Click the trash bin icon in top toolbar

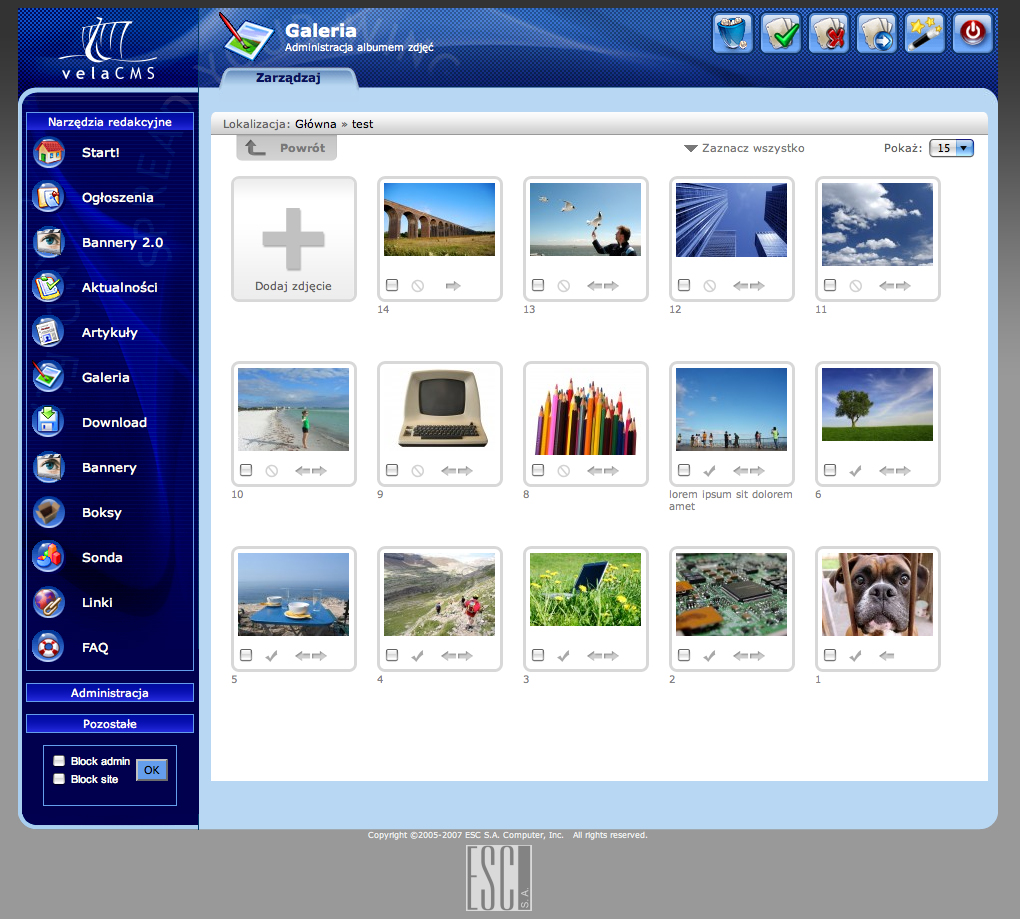[732, 33]
